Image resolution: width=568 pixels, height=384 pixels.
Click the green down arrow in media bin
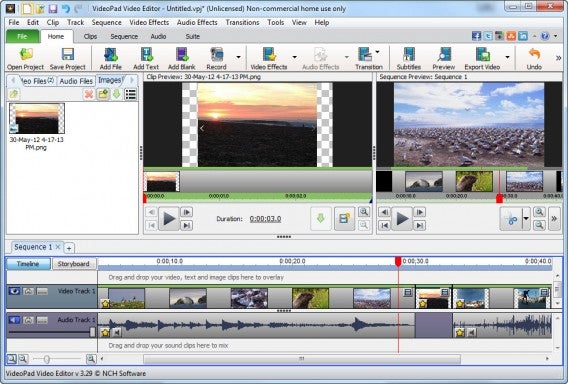click(116, 94)
